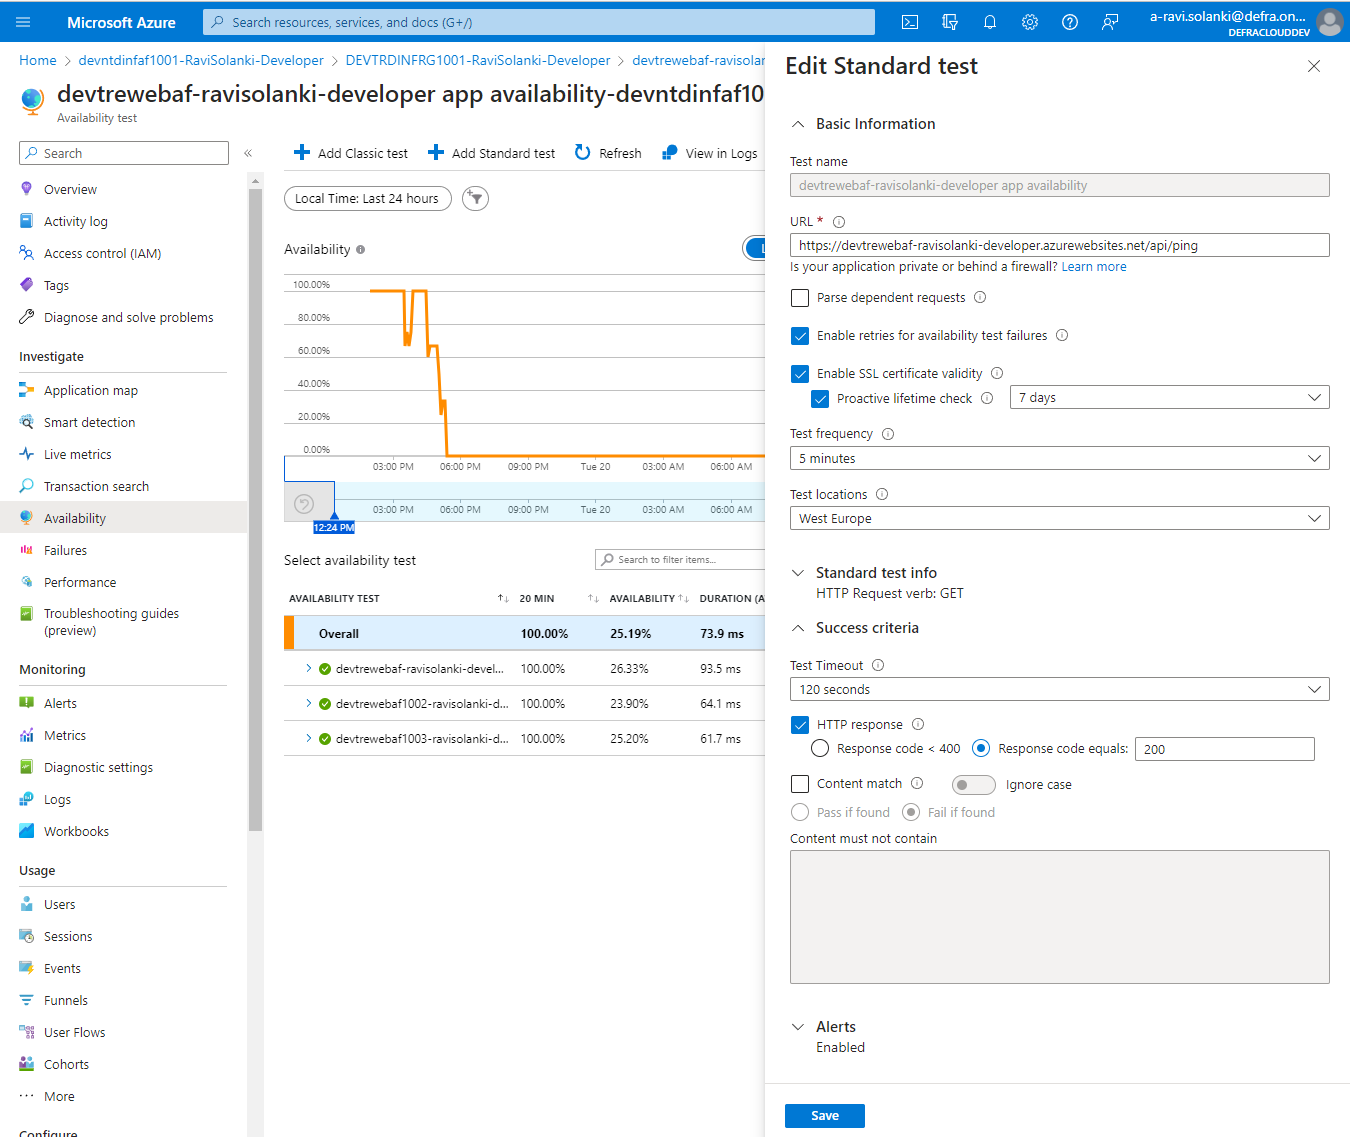Open the Azure portal hamburger menu
Image resolution: width=1350 pixels, height=1137 pixels.
point(24,22)
